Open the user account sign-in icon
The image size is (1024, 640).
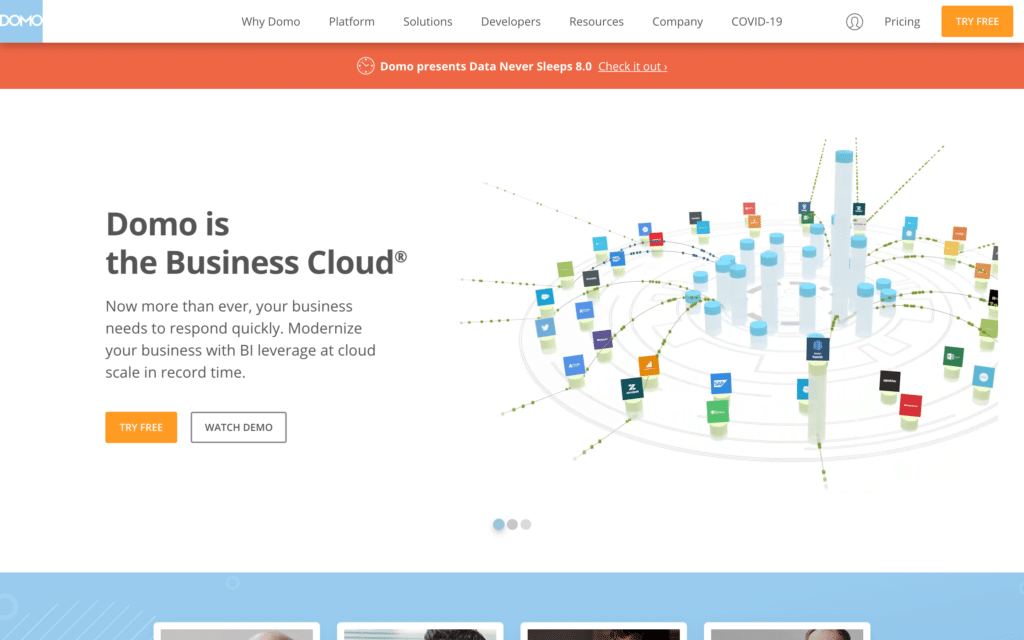[x=854, y=22]
